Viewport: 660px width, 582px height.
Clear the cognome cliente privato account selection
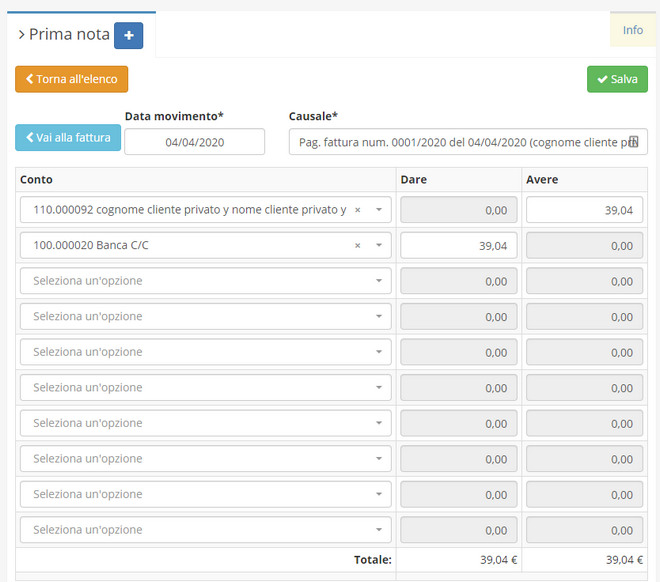pyautogui.click(x=357, y=210)
